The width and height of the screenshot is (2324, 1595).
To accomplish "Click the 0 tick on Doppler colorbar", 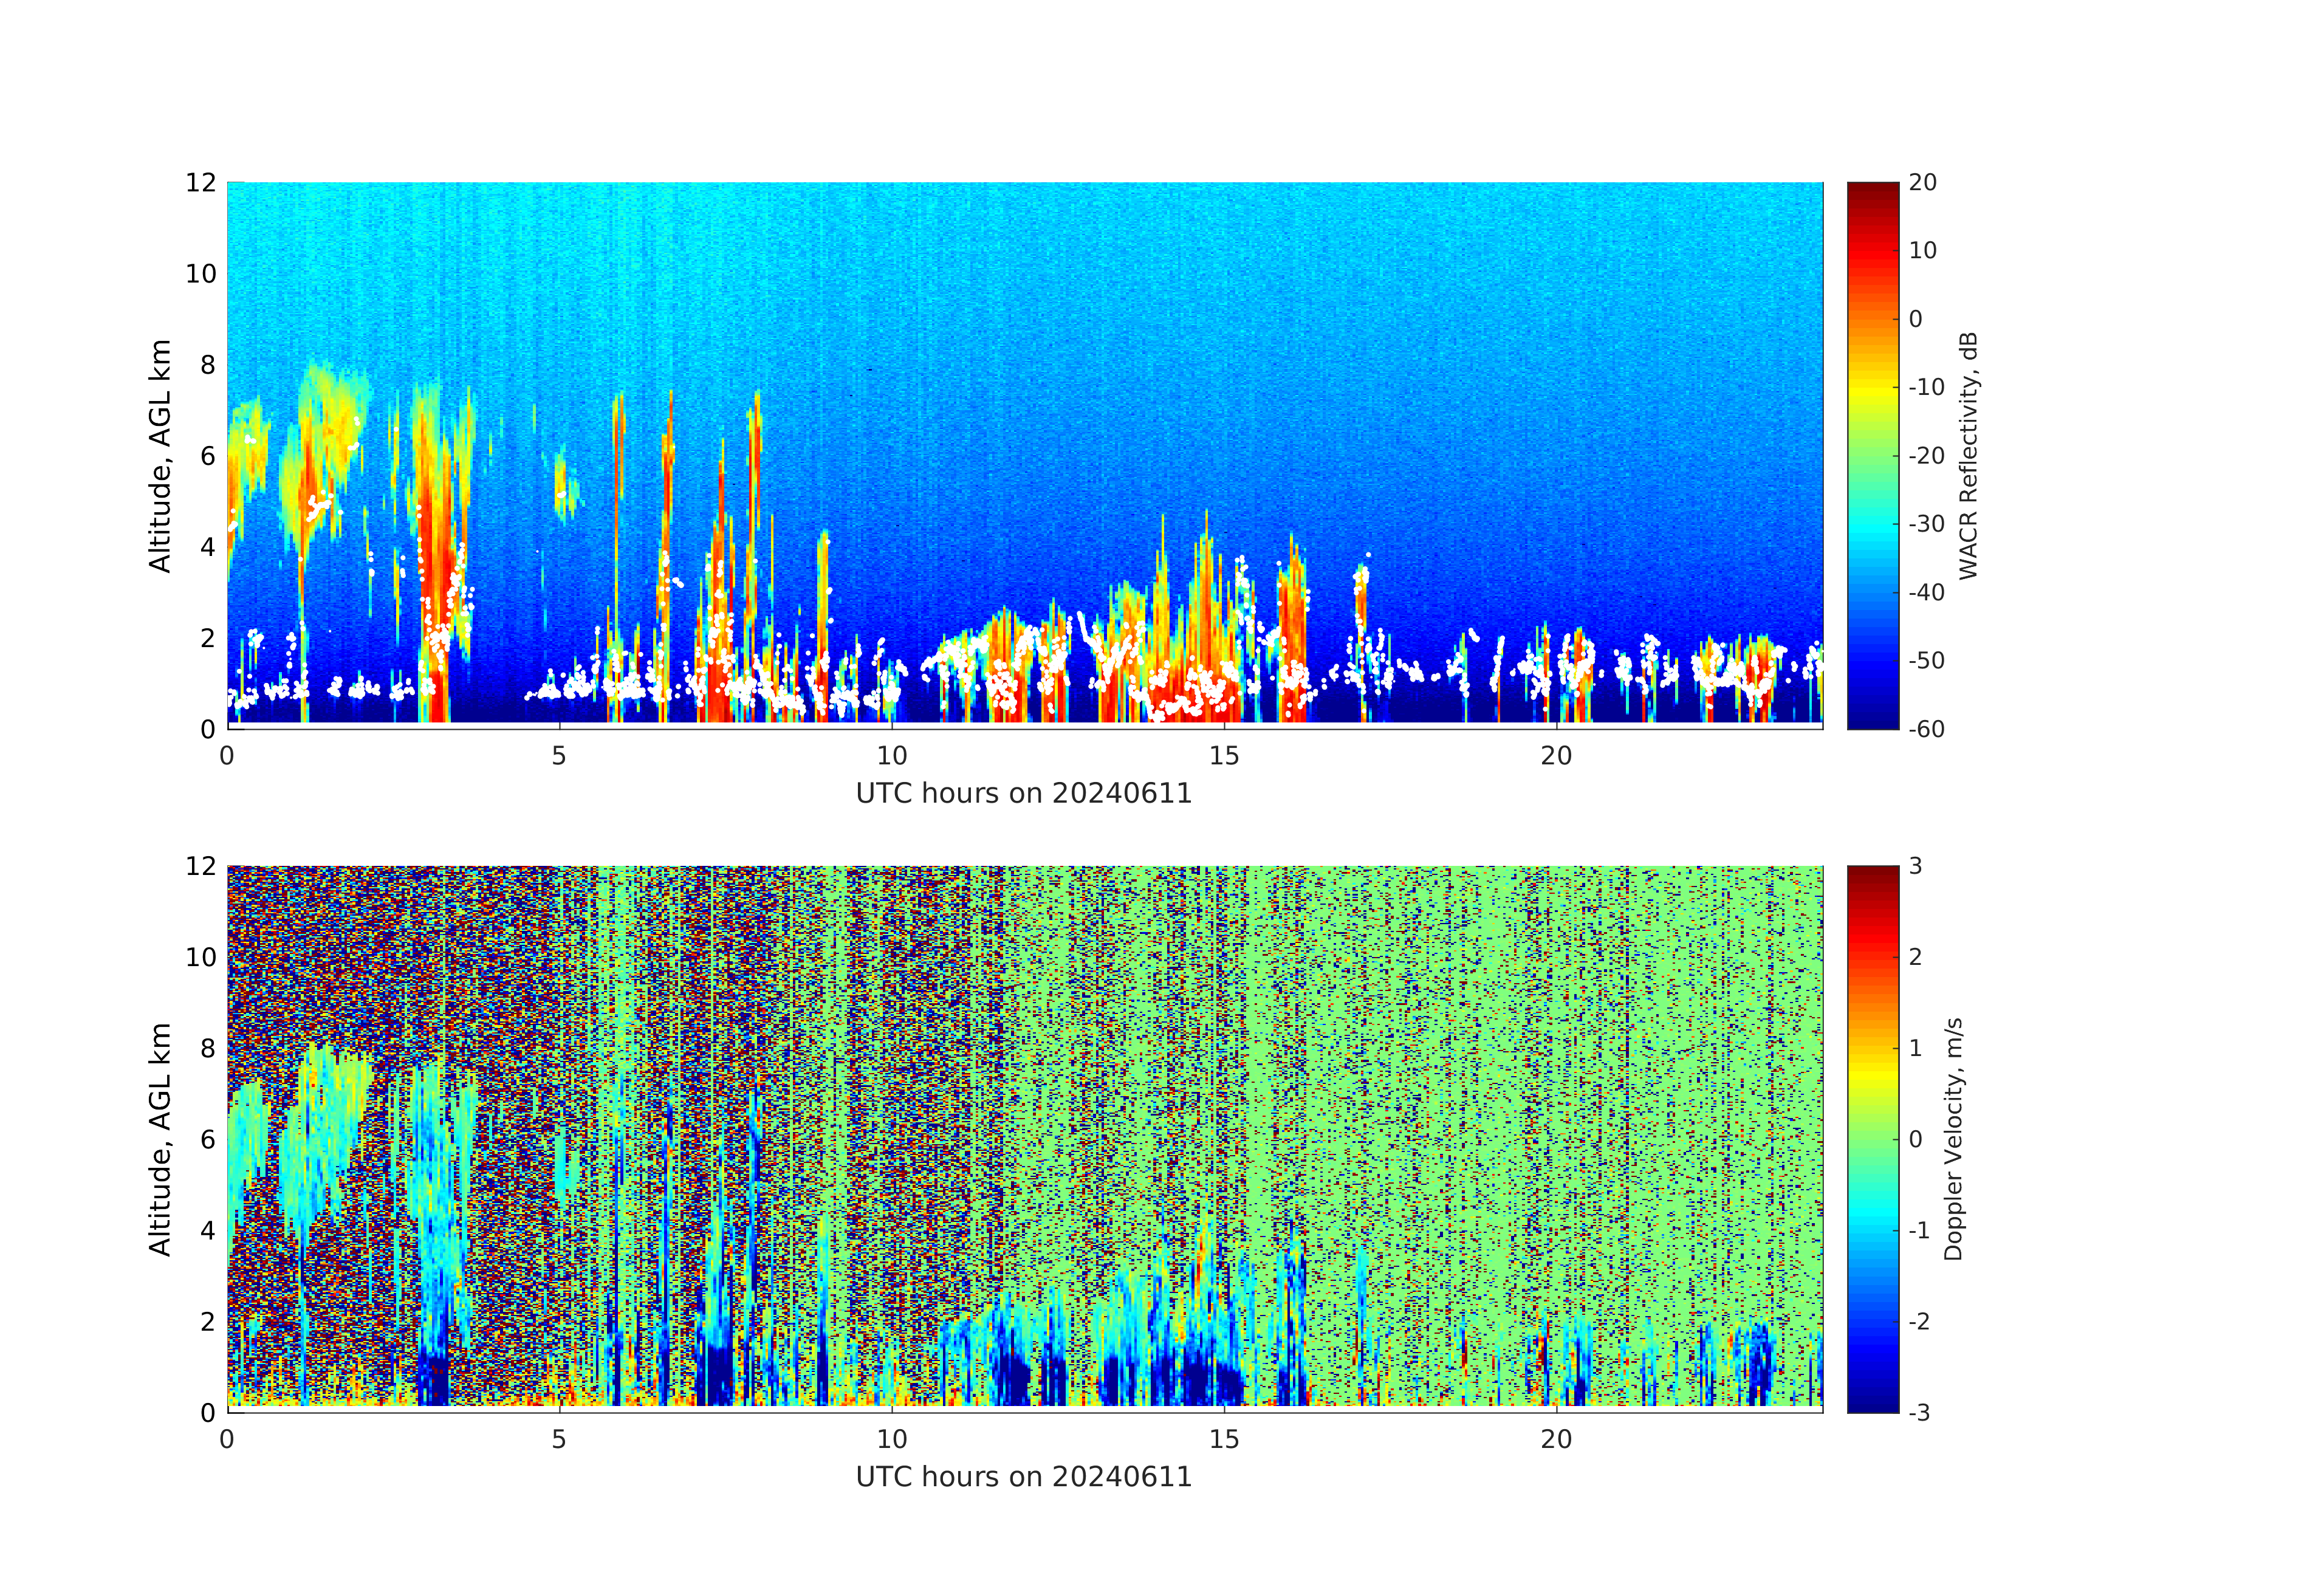I will click(1915, 1139).
